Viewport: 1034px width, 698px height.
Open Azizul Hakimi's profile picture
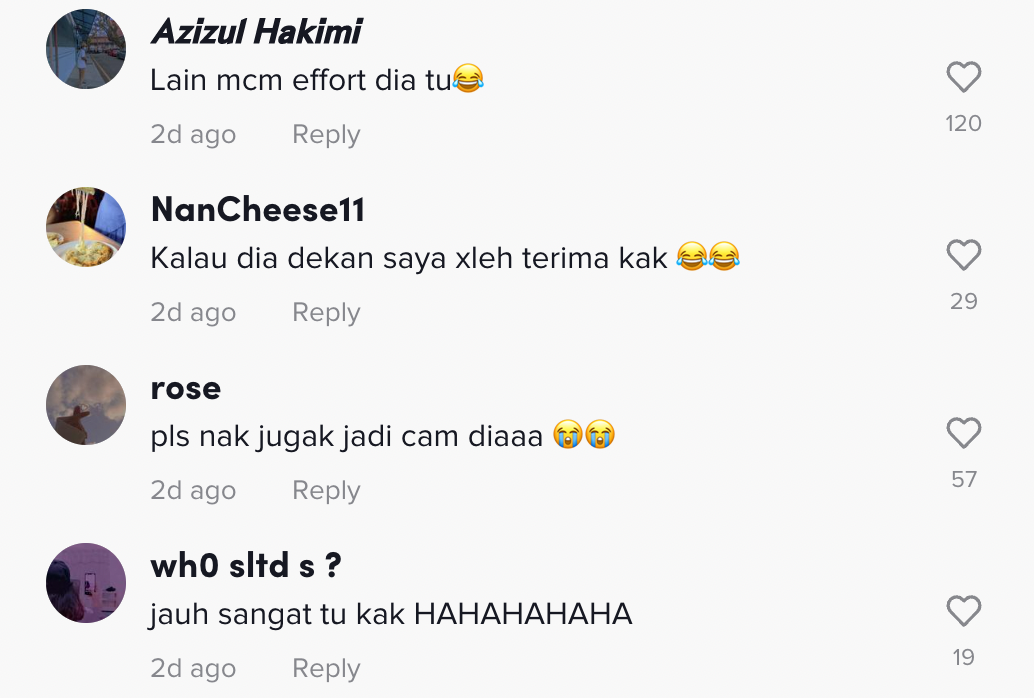click(x=86, y=49)
